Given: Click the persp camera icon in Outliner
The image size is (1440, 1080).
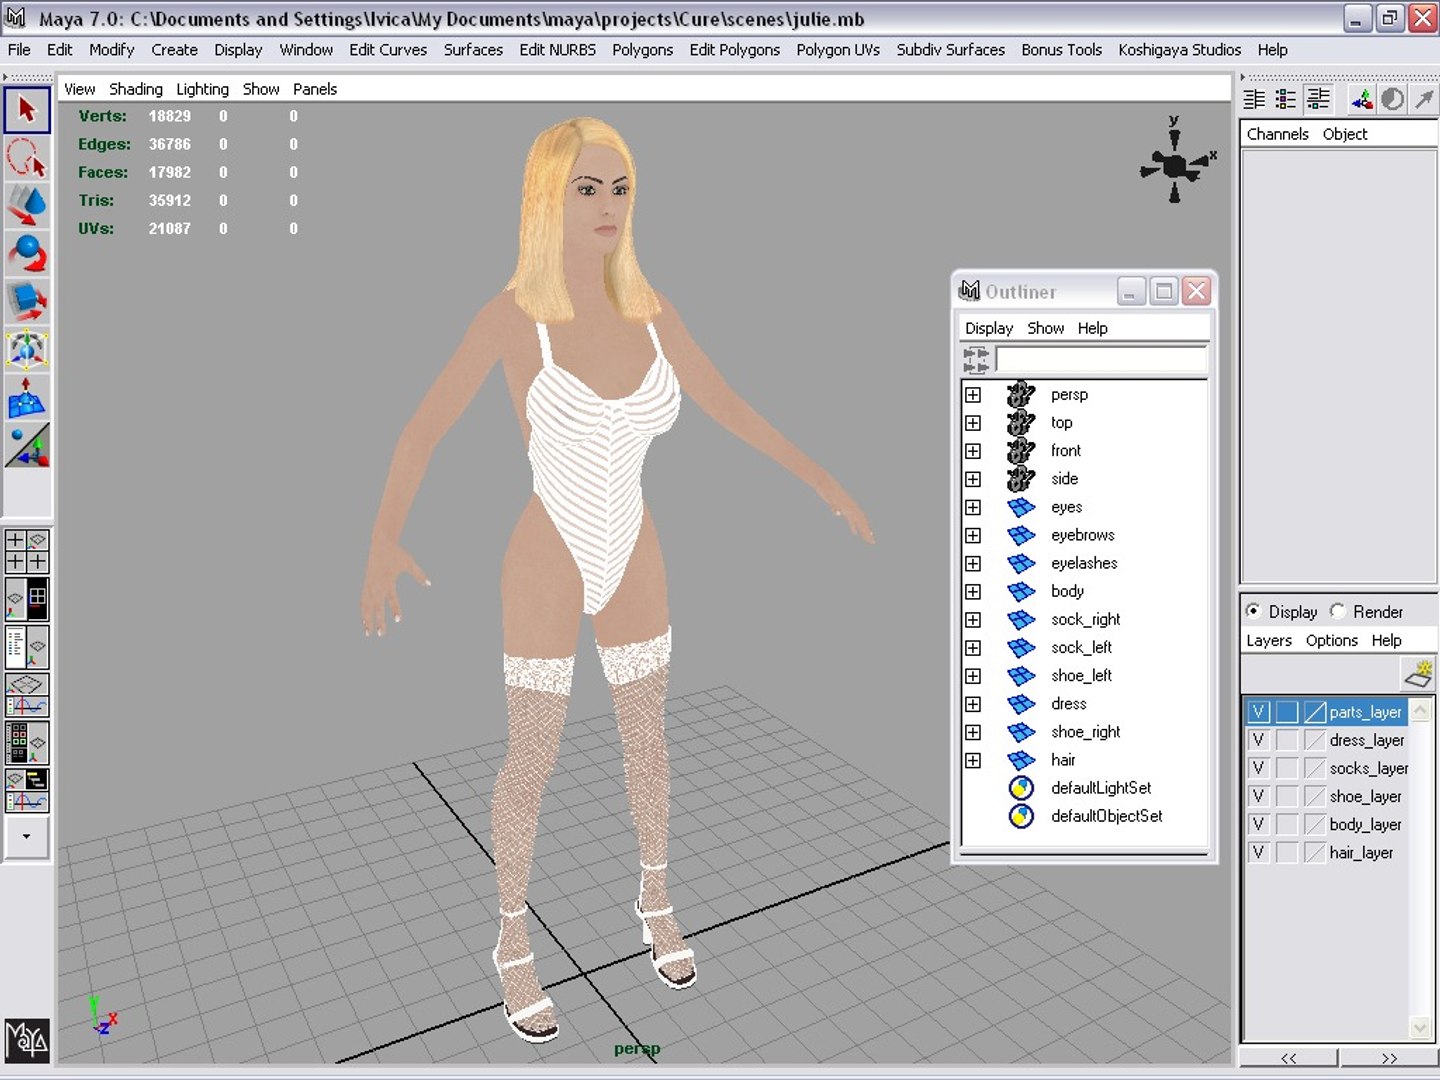Looking at the screenshot, I should (x=1021, y=394).
